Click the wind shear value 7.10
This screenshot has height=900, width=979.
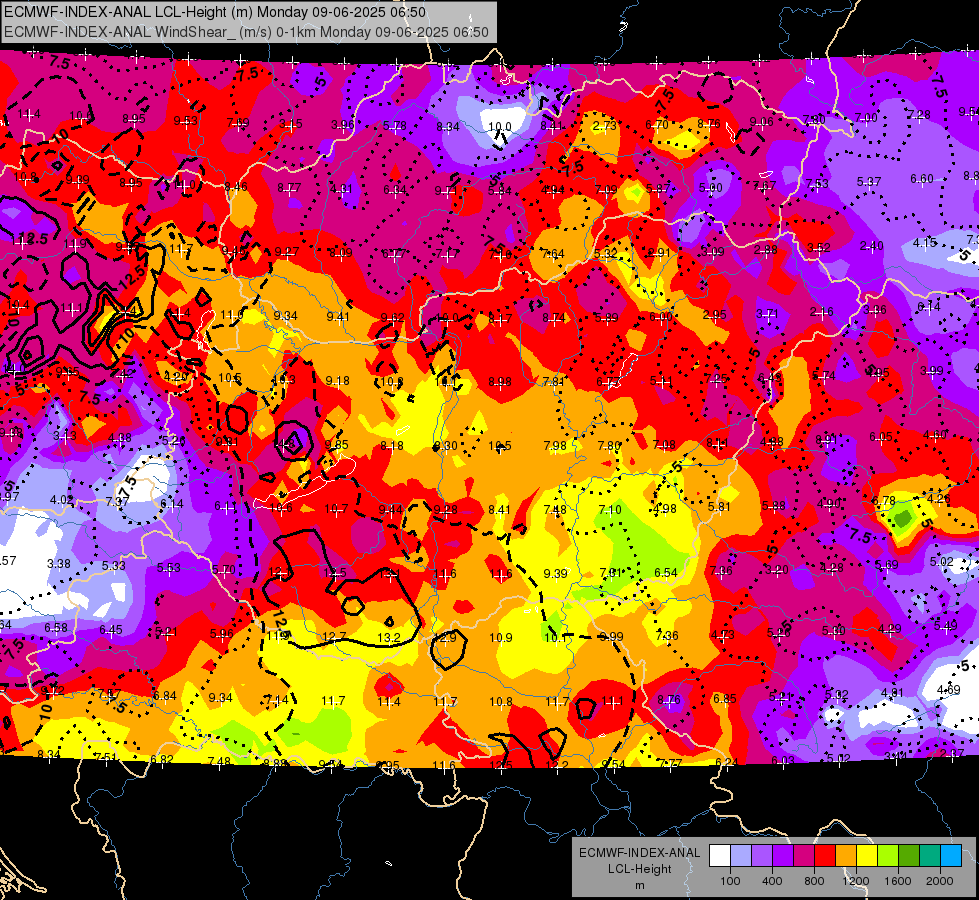609,510
